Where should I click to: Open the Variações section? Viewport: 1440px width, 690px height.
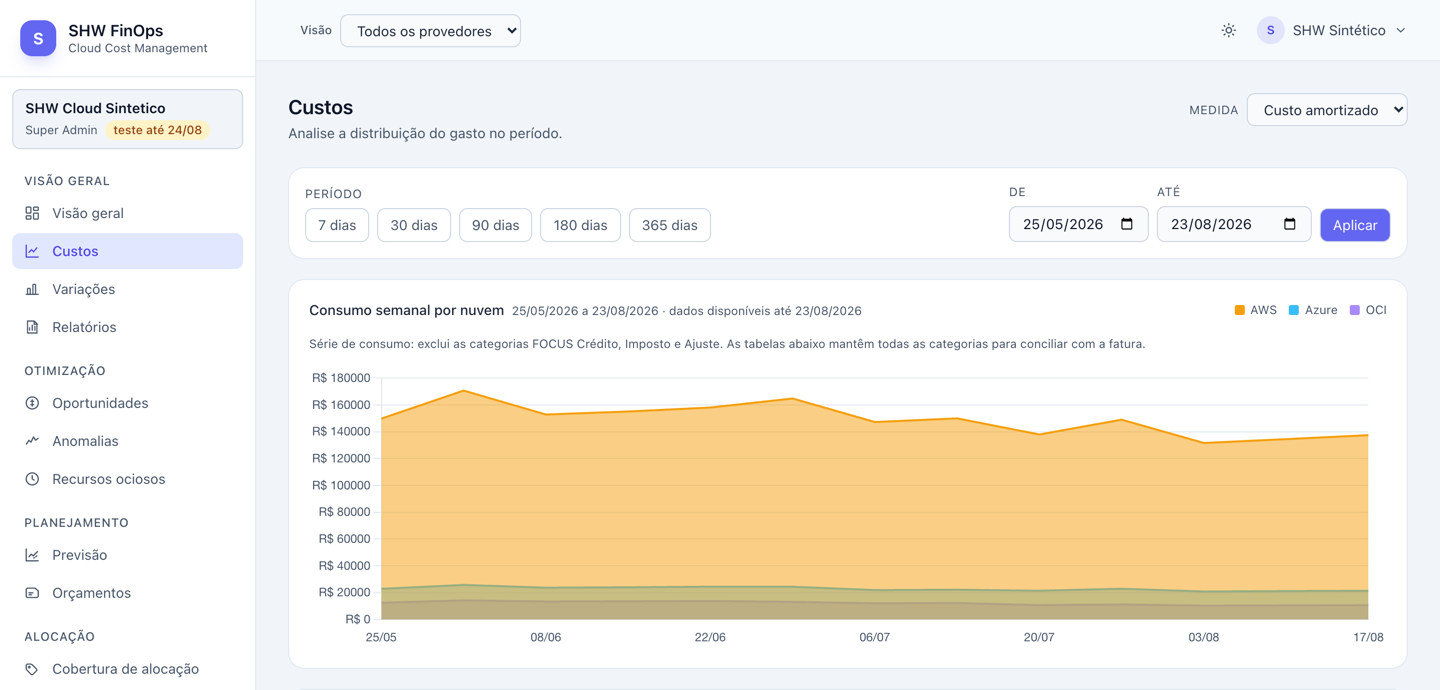pos(127,289)
